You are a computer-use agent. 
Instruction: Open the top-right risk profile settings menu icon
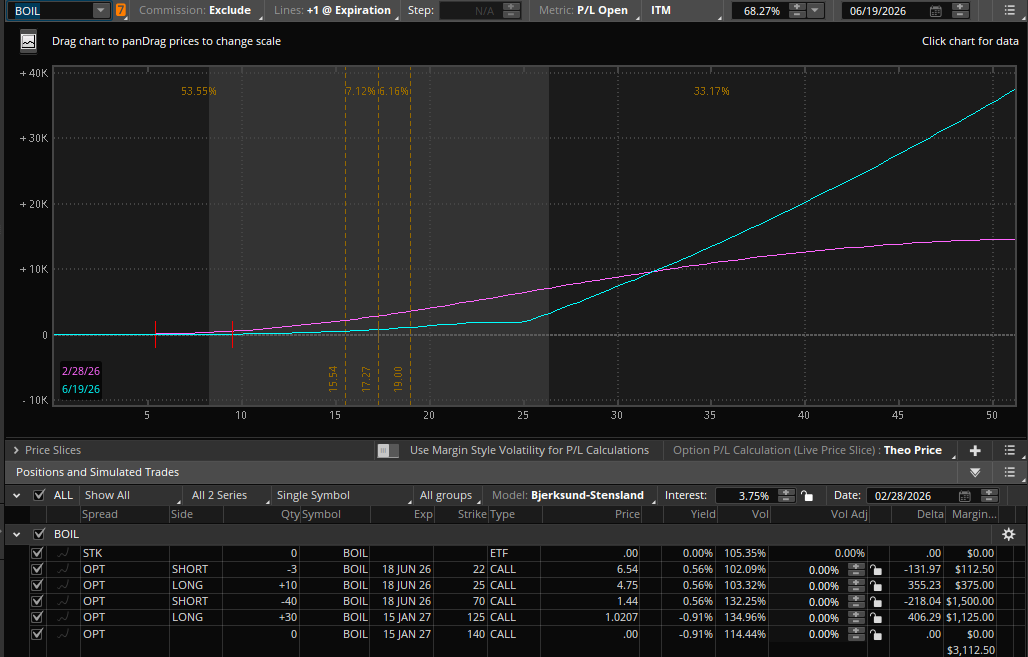coord(1009,10)
